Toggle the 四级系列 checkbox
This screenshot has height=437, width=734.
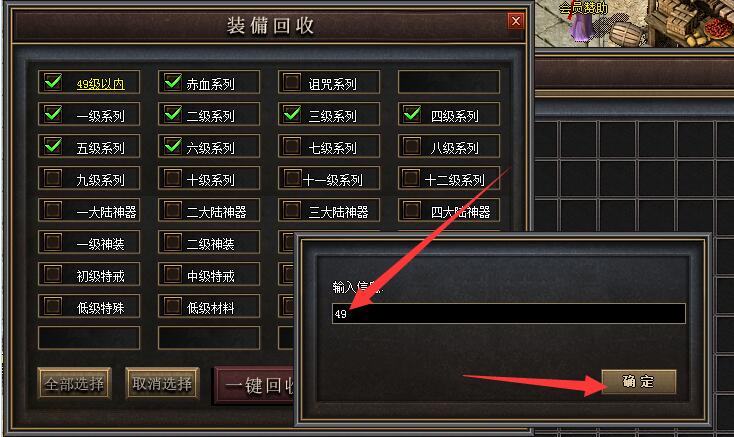pyautogui.click(x=412, y=114)
